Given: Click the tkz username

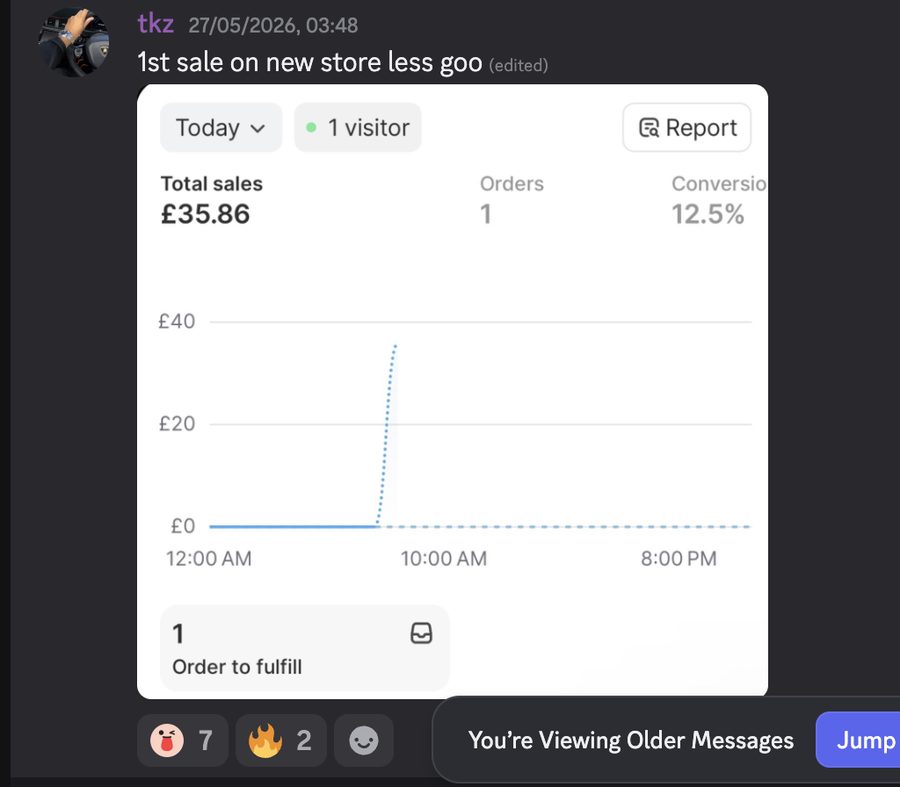Looking at the screenshot, I should click(x=156, y=24).
